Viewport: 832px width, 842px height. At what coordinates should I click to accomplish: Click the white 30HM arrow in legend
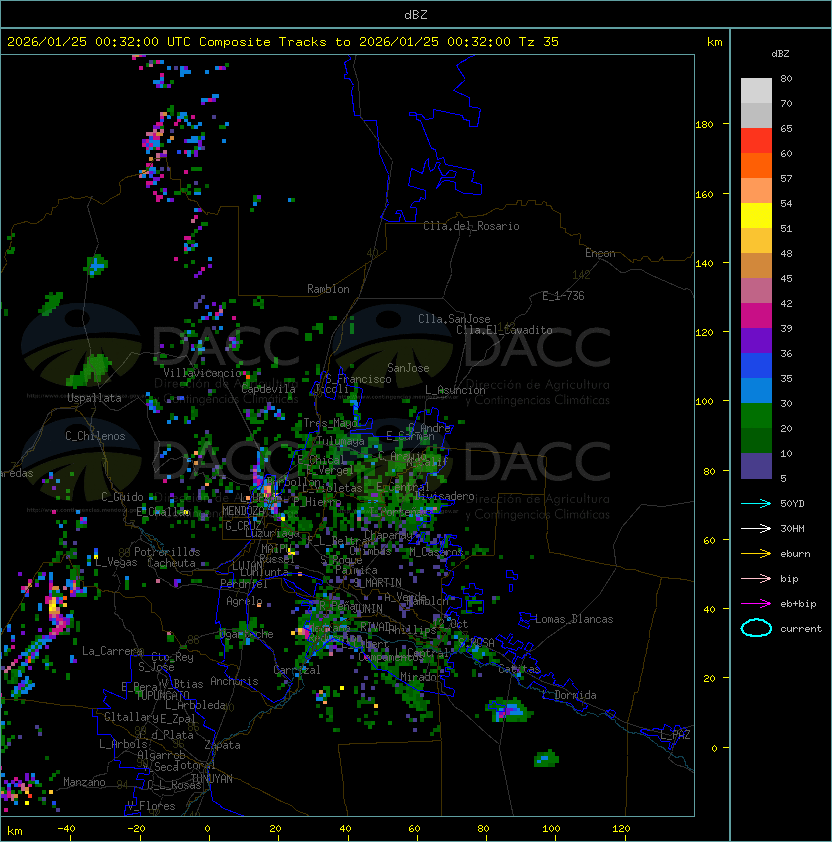click(756, 528)
